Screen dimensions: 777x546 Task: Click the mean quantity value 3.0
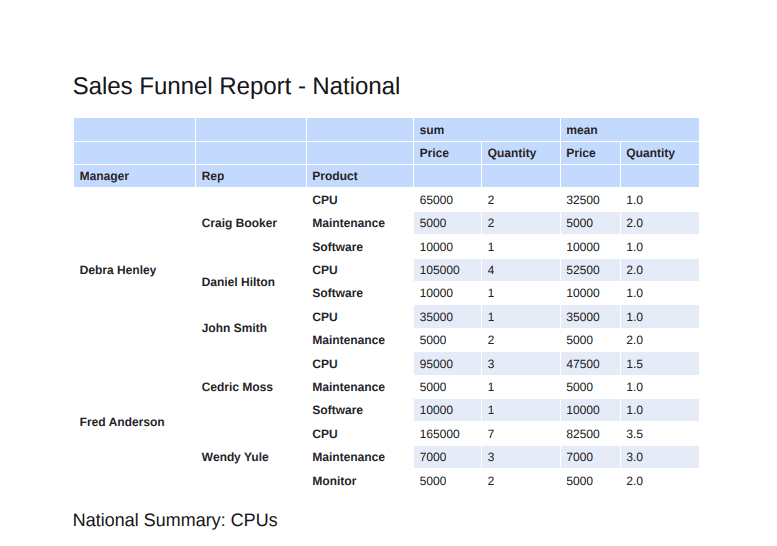(634, 457)
